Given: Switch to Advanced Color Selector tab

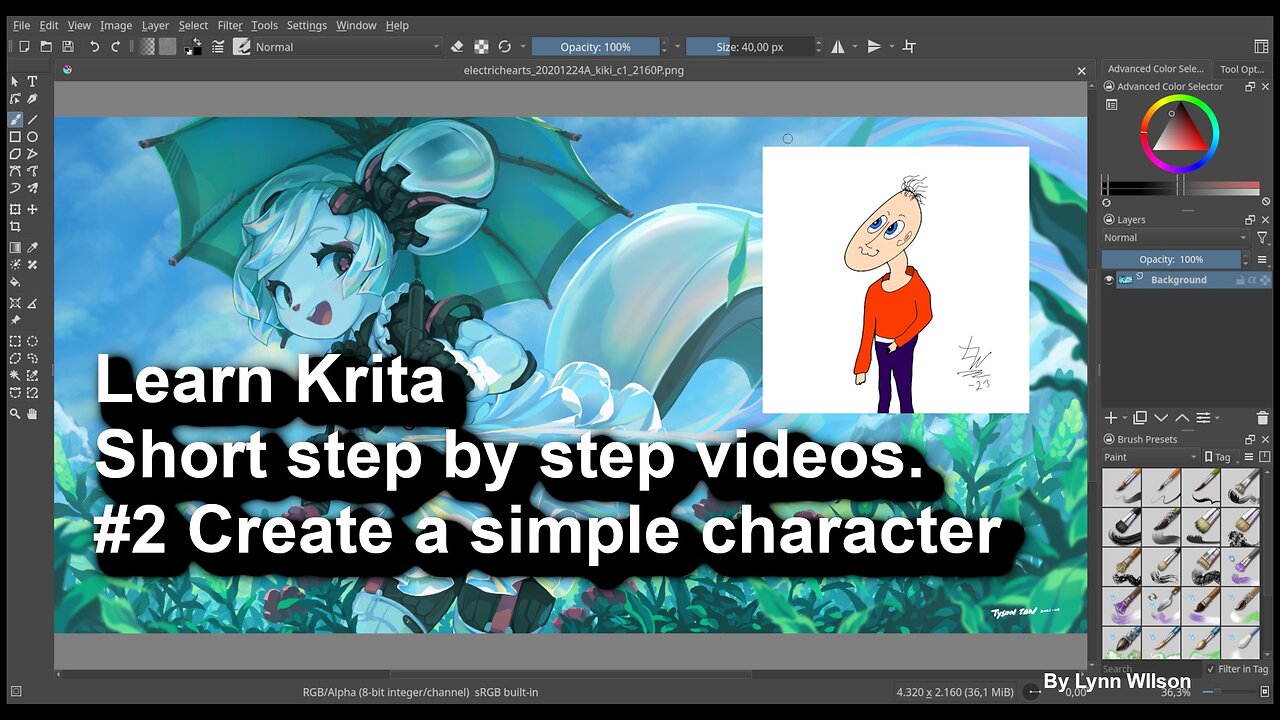Looking at the screenshot, I should tap(1155, 69).
